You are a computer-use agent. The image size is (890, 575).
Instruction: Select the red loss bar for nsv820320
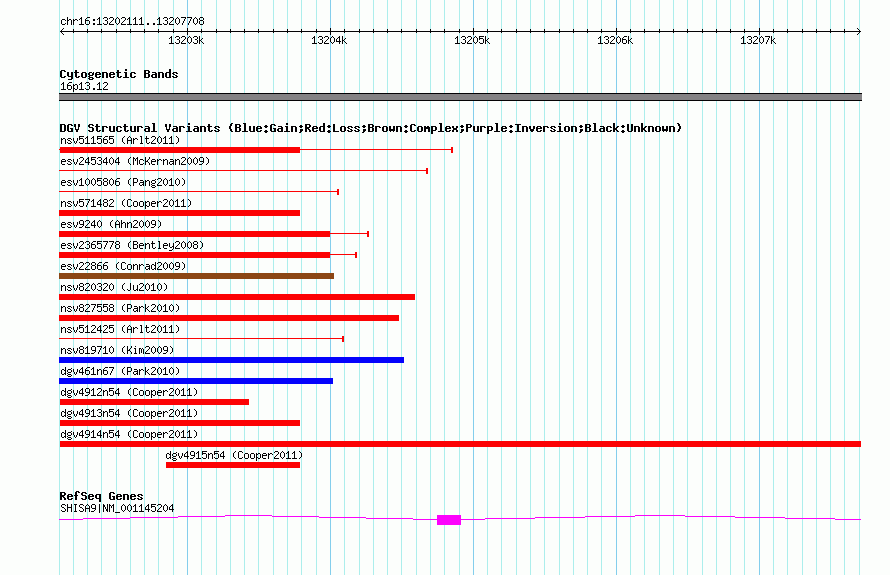(237, 297)
